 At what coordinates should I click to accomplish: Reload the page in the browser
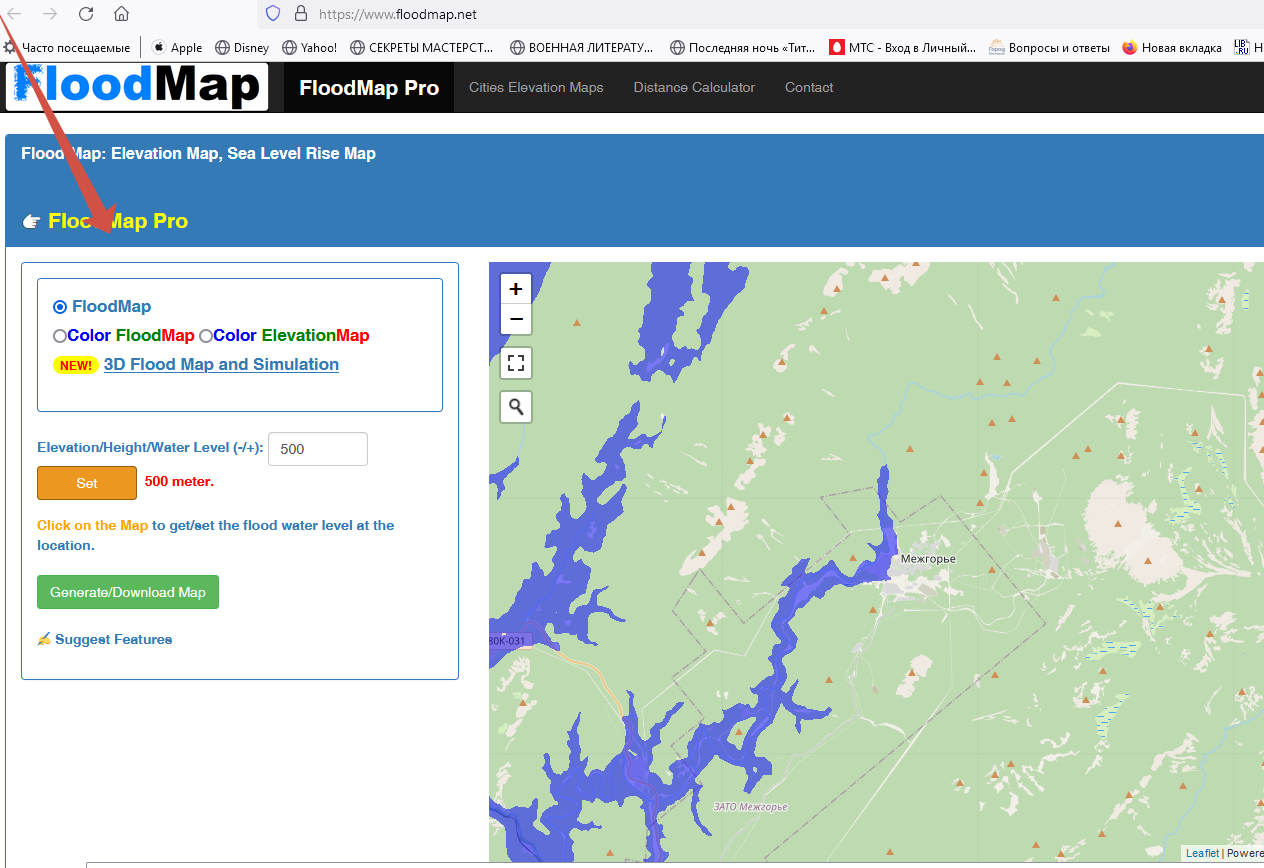pos(86,14)
